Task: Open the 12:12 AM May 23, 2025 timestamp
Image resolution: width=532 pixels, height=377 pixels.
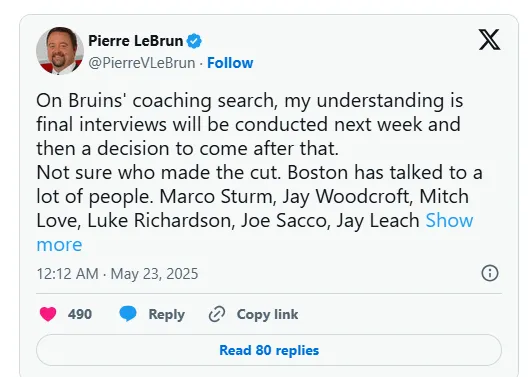Action: (117, 274)
